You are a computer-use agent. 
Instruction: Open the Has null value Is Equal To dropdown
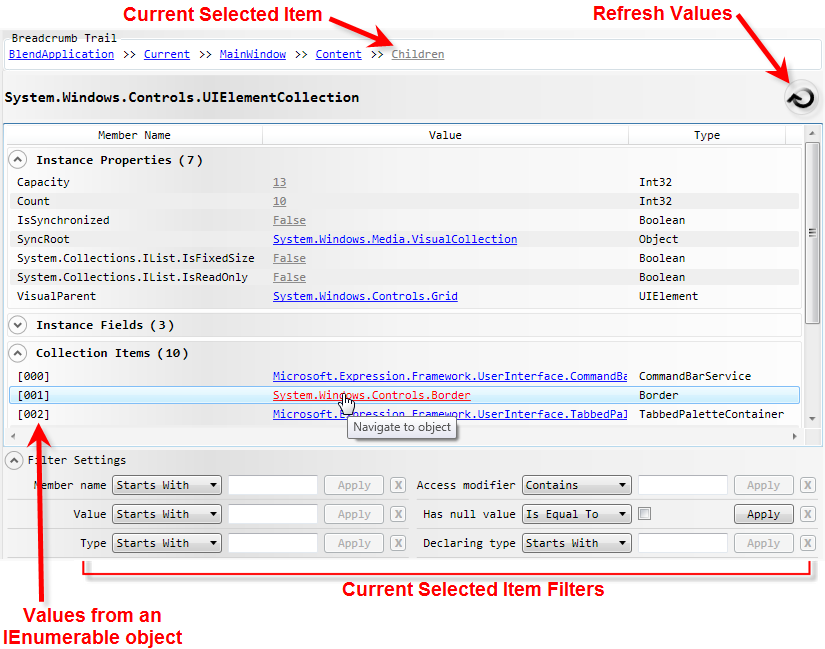[x=577, y=514]
